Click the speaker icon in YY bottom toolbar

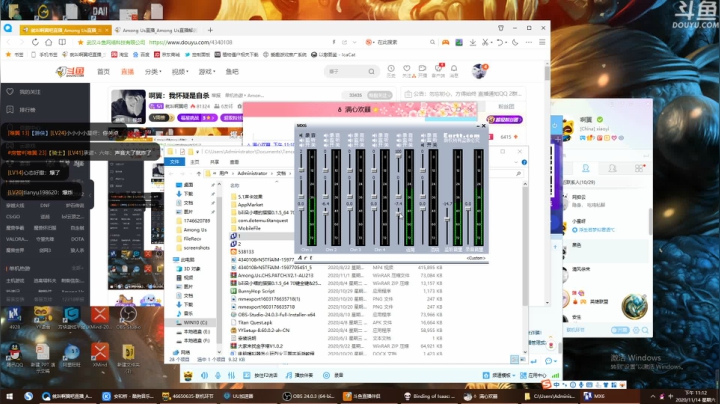pyautogui.click(x=204, y=375)
